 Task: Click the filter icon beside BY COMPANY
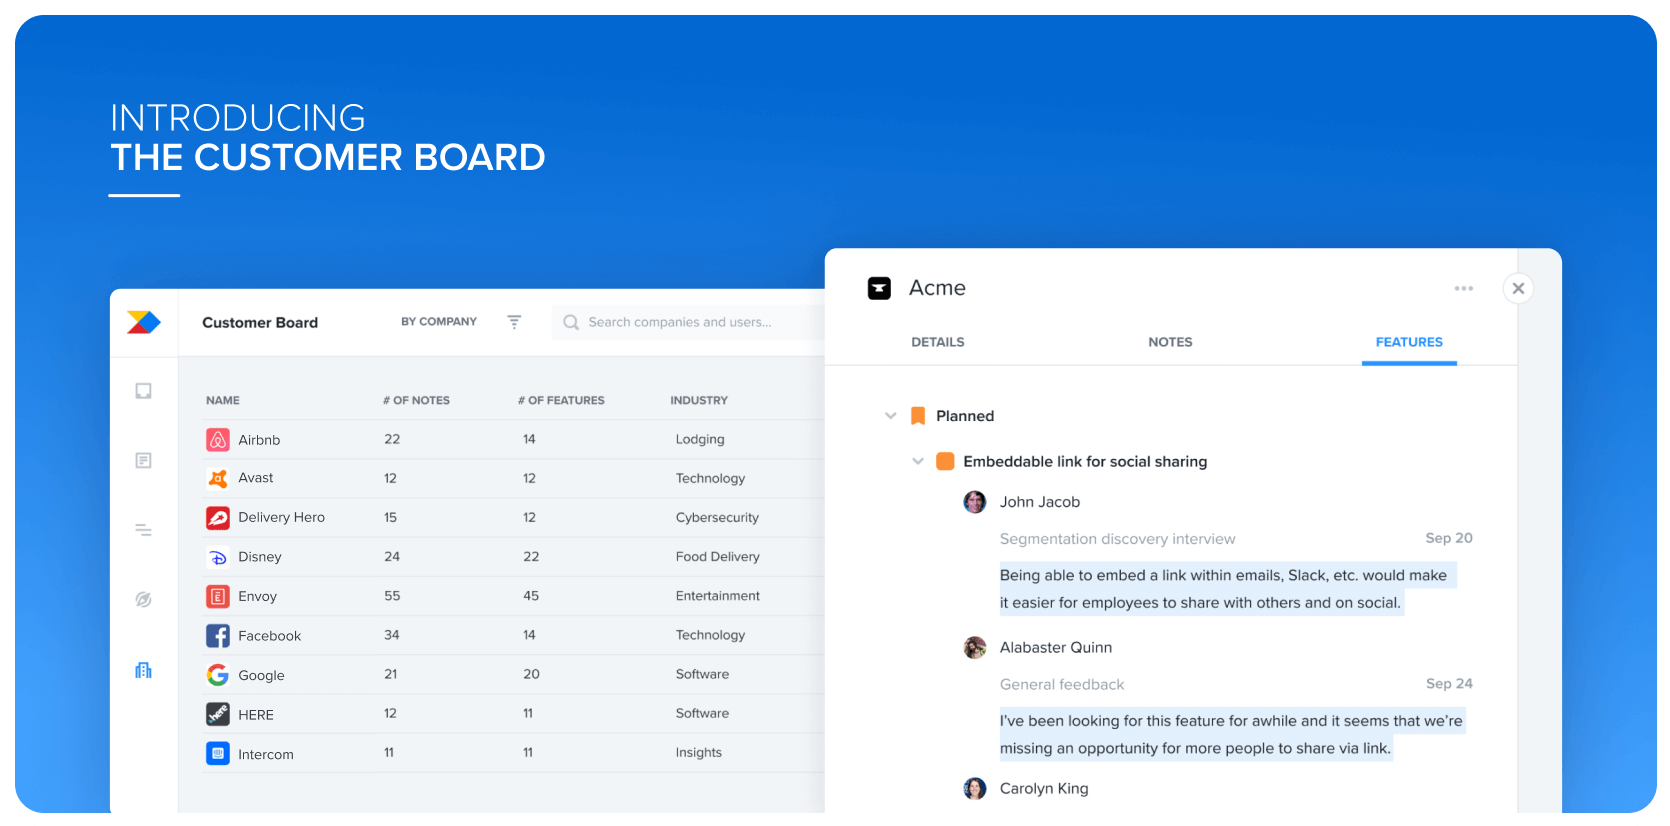click(x=514, y=322)
